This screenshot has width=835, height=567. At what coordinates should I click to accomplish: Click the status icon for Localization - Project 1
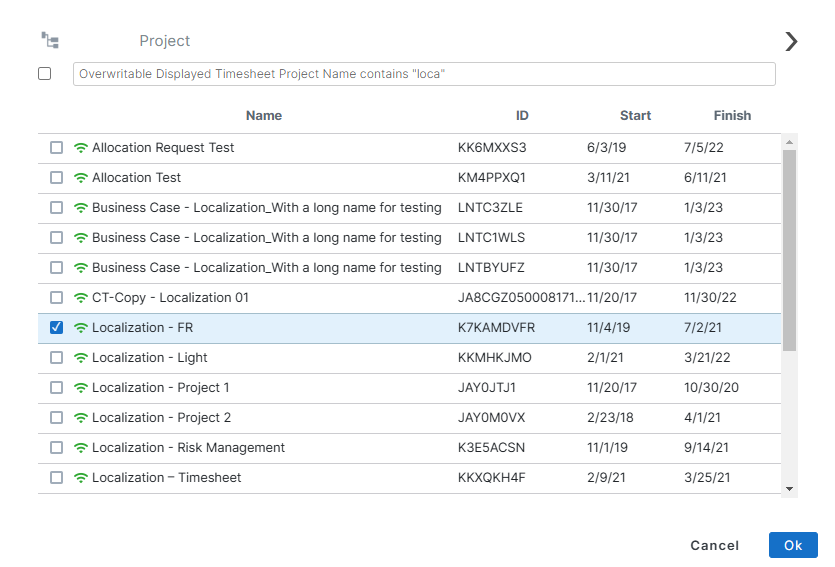[x=81, y=388]
